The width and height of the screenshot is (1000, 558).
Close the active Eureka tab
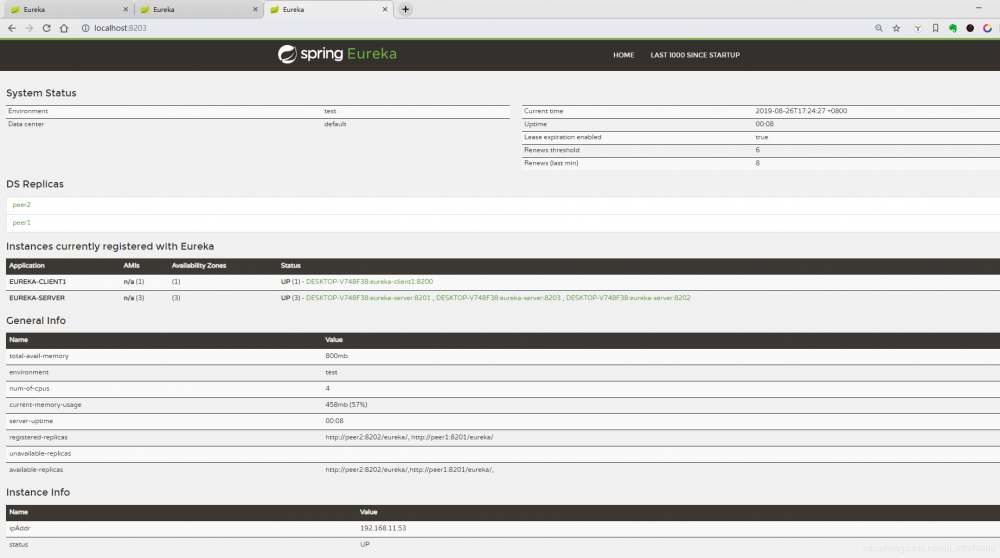point(385,10)
